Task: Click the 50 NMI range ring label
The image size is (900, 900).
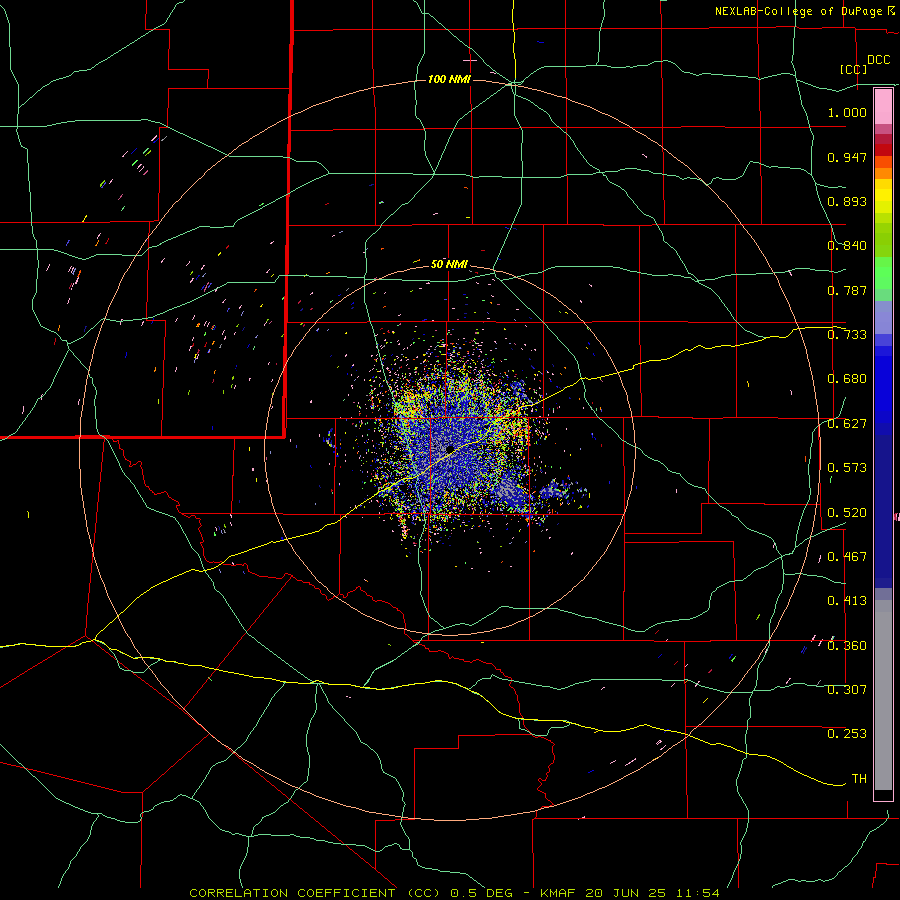Action: coord(449,264)
